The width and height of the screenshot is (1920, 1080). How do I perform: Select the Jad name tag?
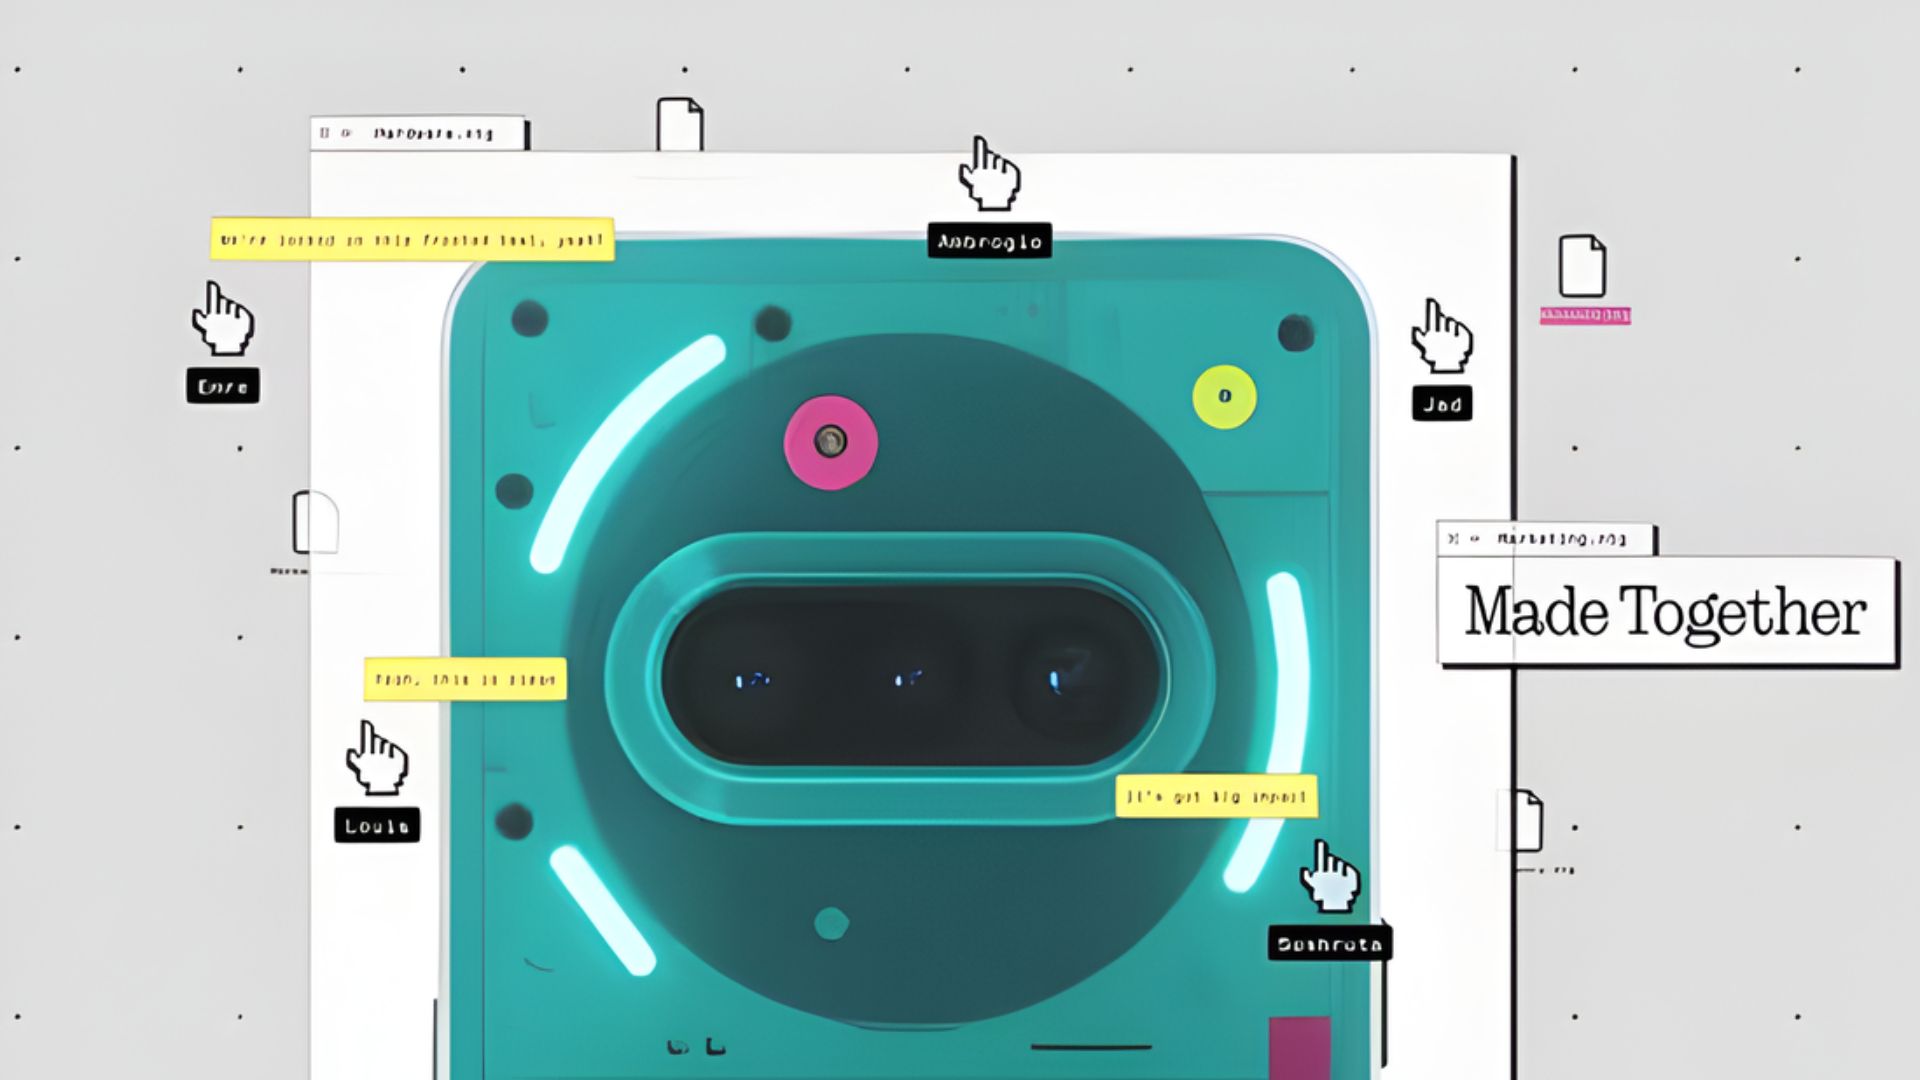click(x=1441, y=404)
